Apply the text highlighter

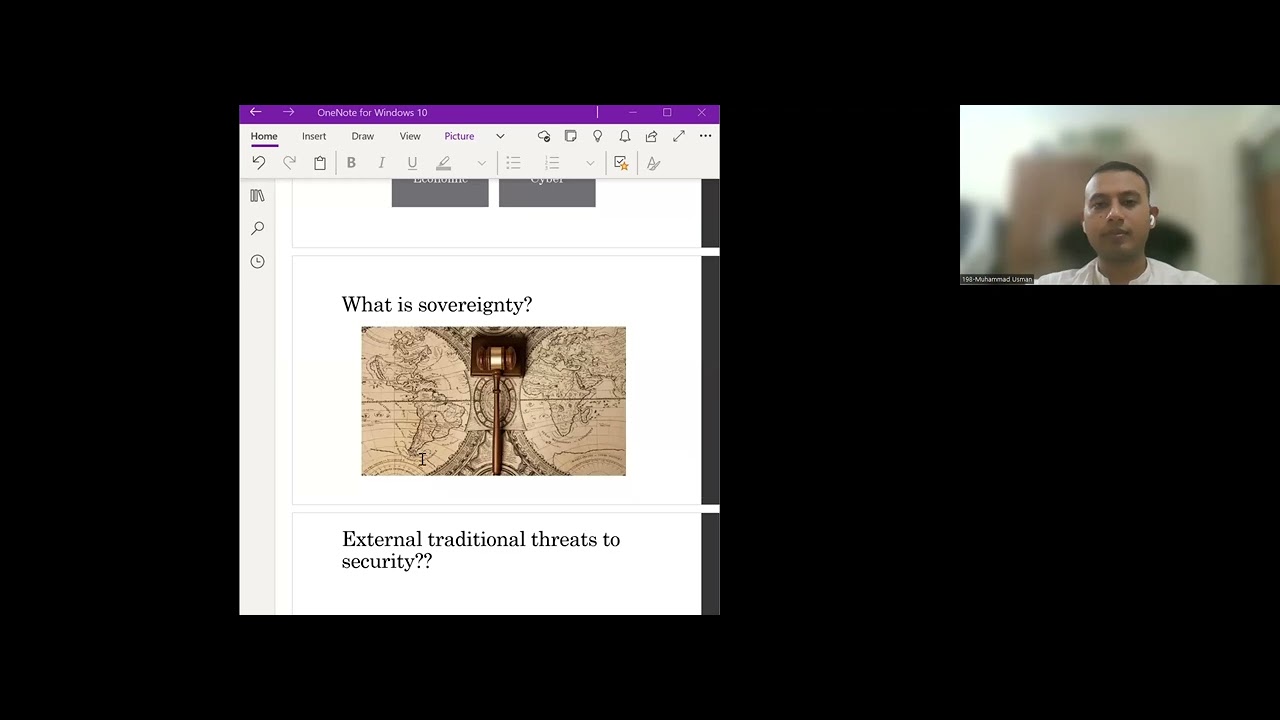443,163
